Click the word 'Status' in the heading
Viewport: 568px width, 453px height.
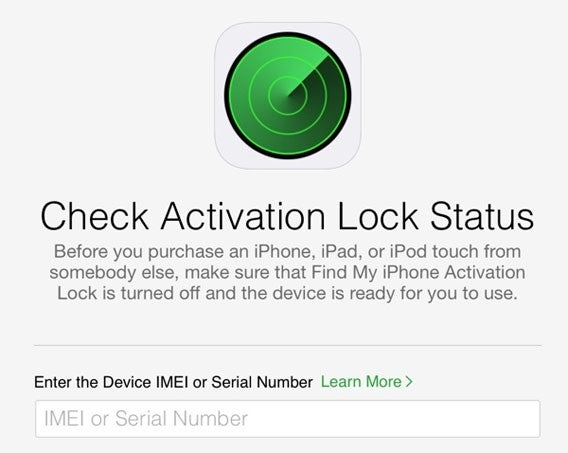482,216
